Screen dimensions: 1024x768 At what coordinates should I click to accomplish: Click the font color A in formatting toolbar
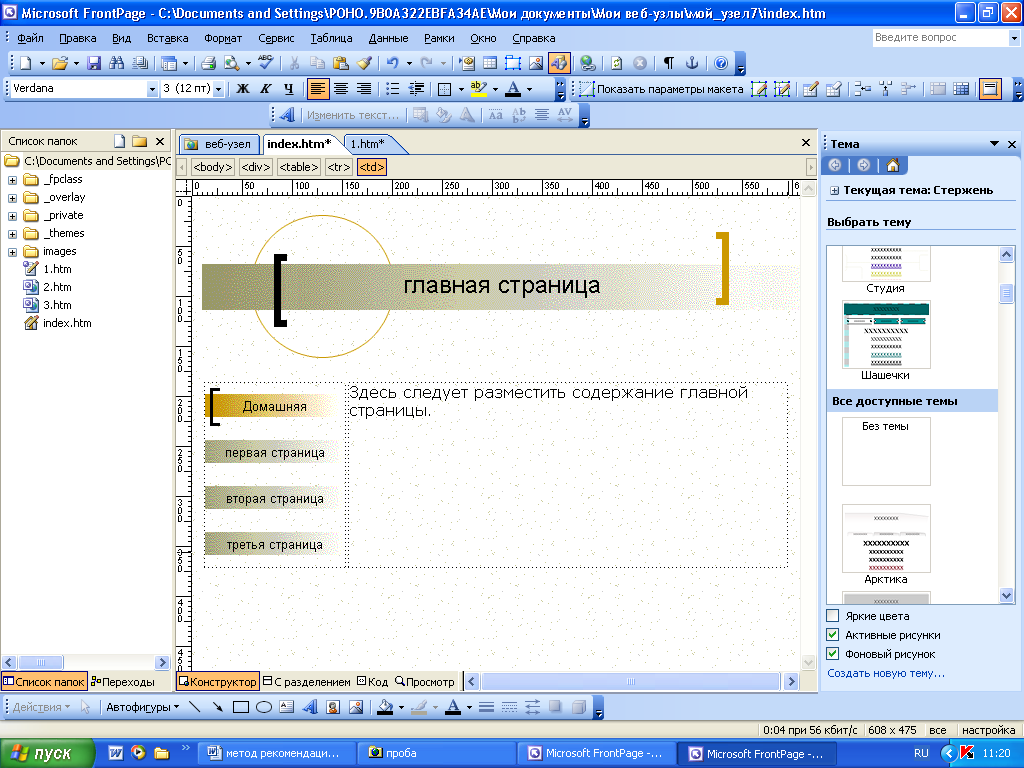pyautogui.click(x=513, y=89)
